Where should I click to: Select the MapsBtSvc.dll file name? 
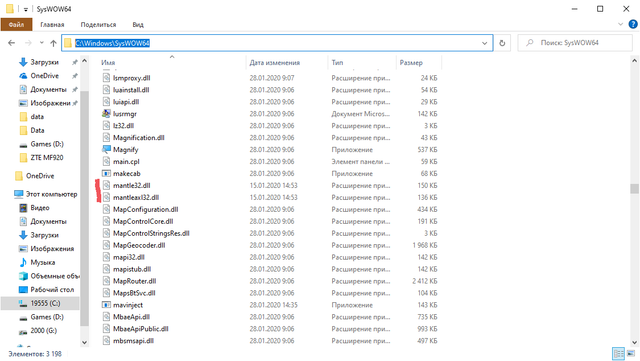pyautogui.click(x=134, y=293)
